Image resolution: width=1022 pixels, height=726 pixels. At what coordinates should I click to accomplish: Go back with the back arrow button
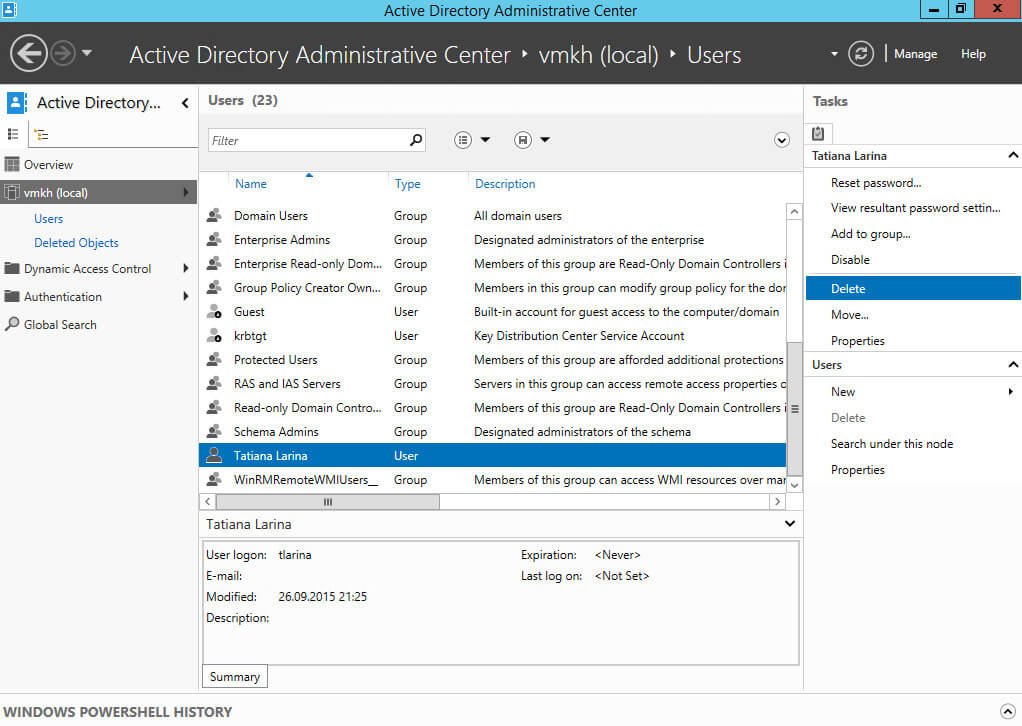29,53
